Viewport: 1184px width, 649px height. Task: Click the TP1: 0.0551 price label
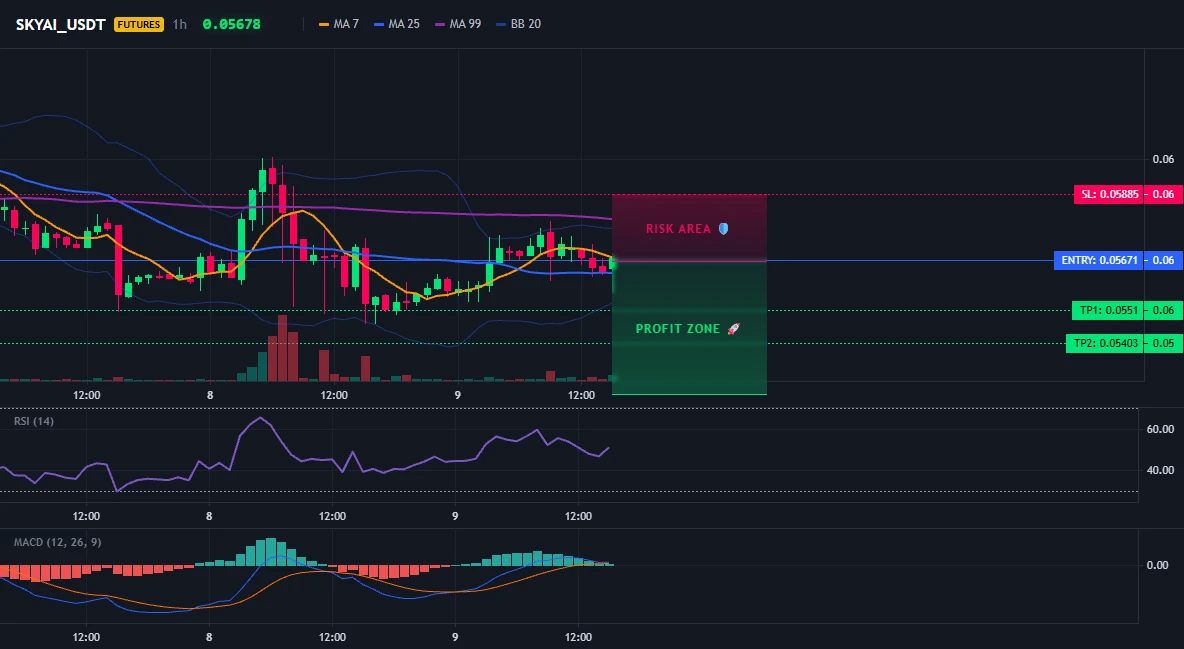tap(1108, 311)
